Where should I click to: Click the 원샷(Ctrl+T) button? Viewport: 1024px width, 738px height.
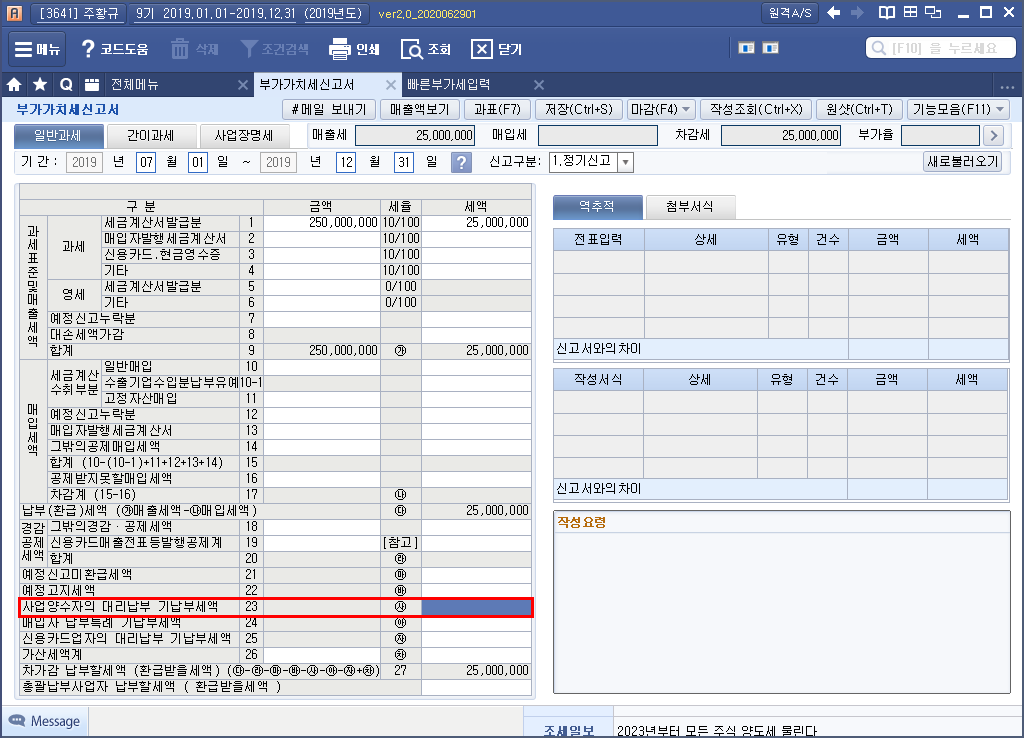pos(859,110)
